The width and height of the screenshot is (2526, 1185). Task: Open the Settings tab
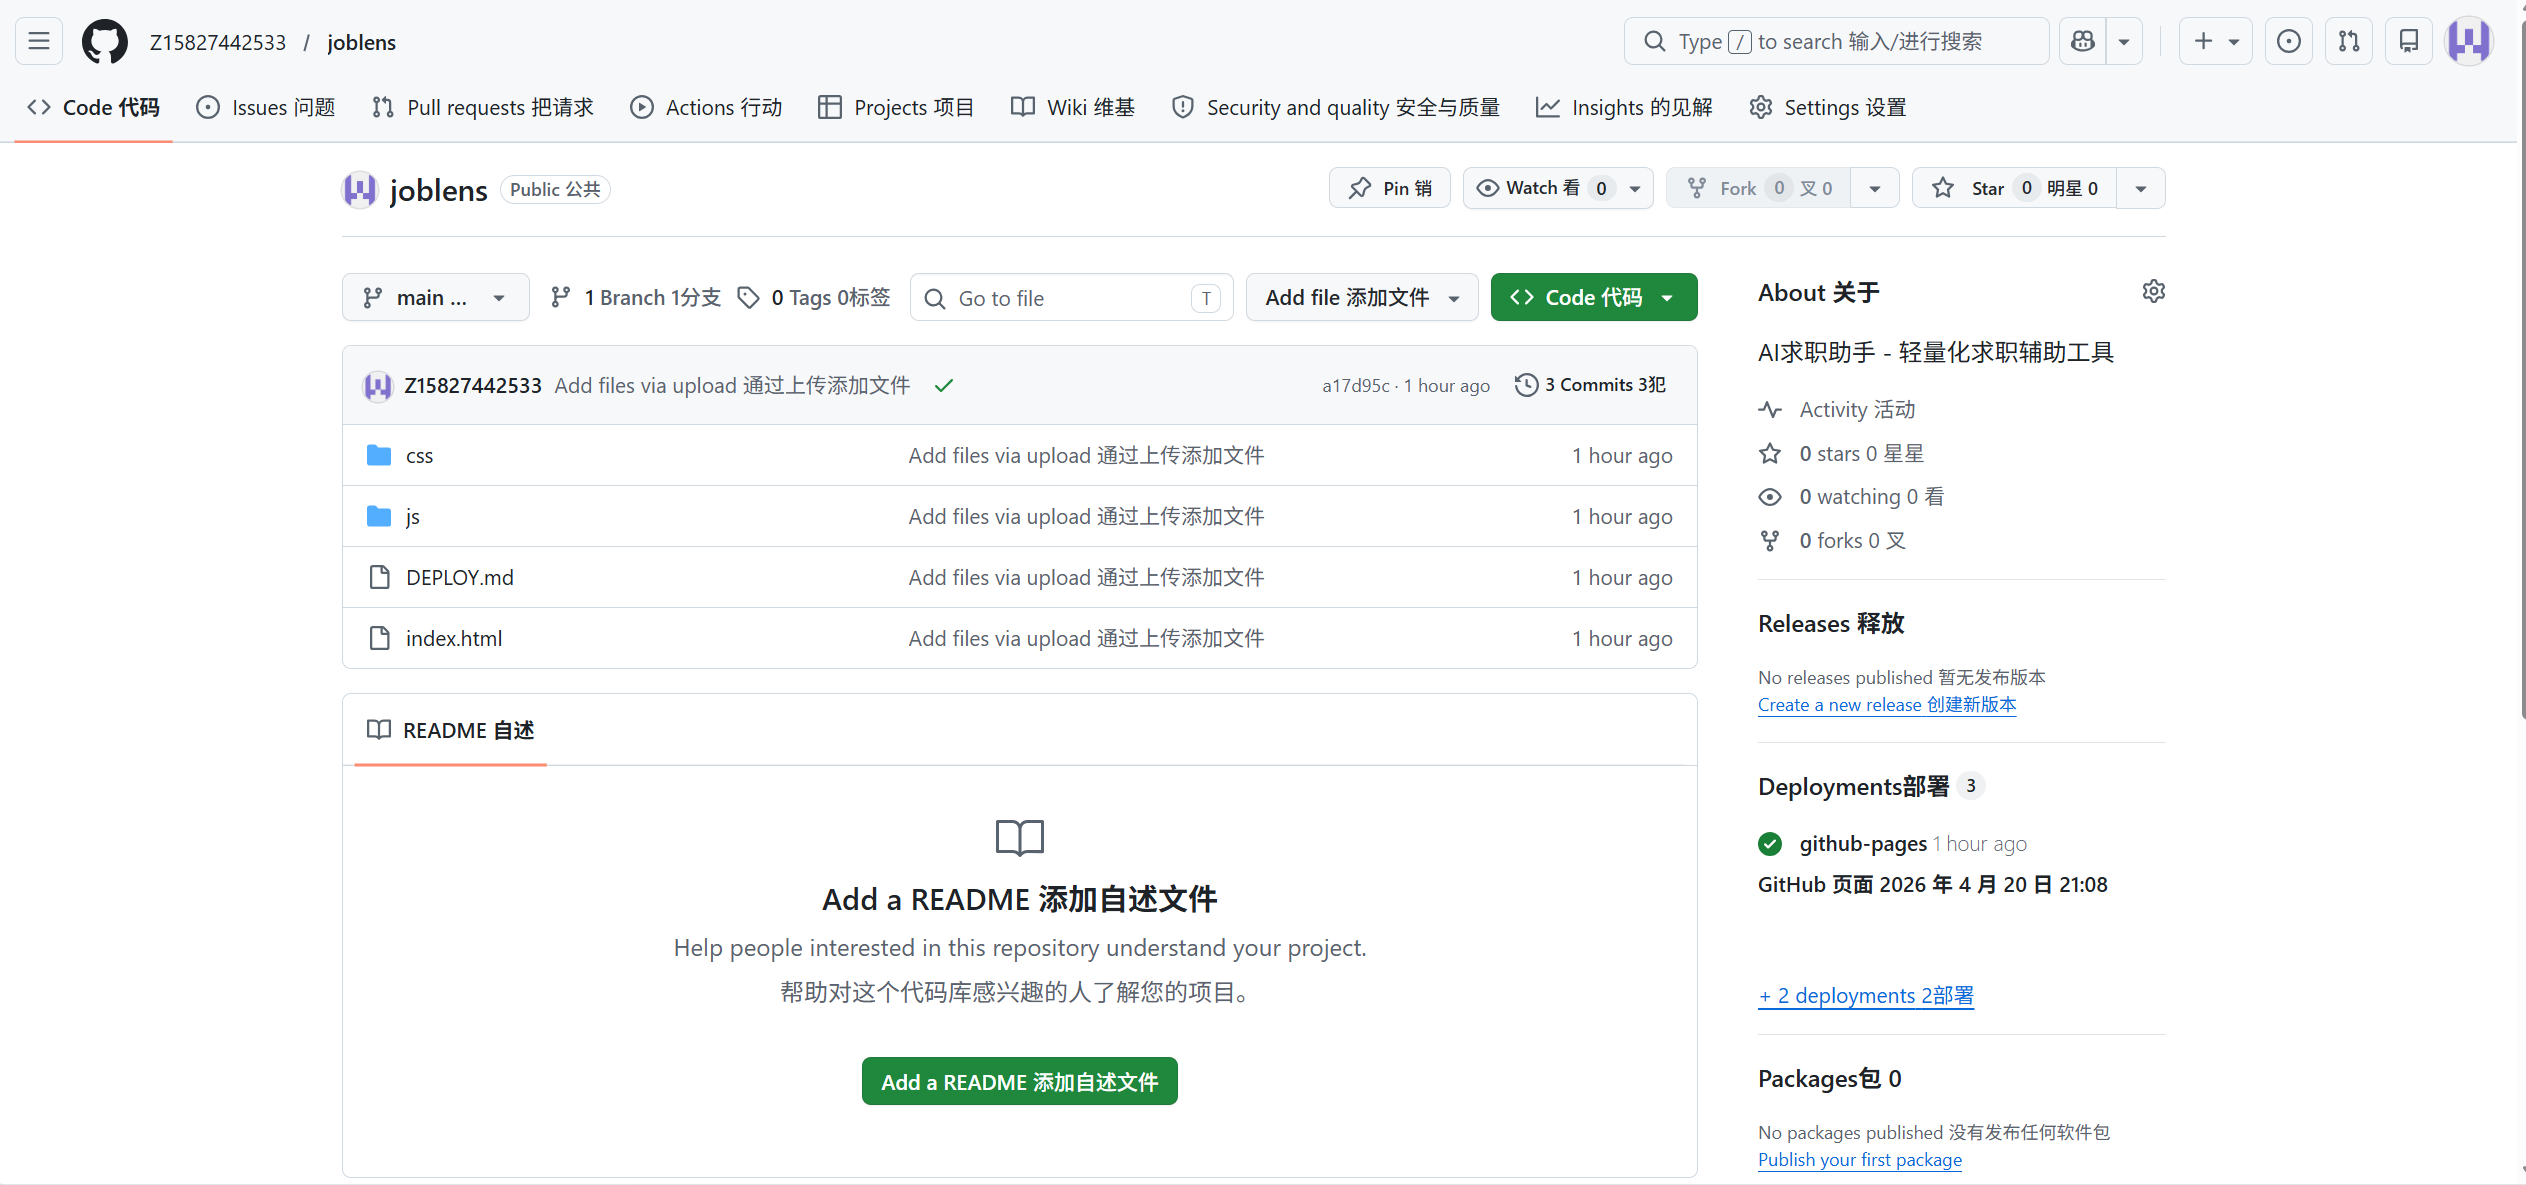1828,107
